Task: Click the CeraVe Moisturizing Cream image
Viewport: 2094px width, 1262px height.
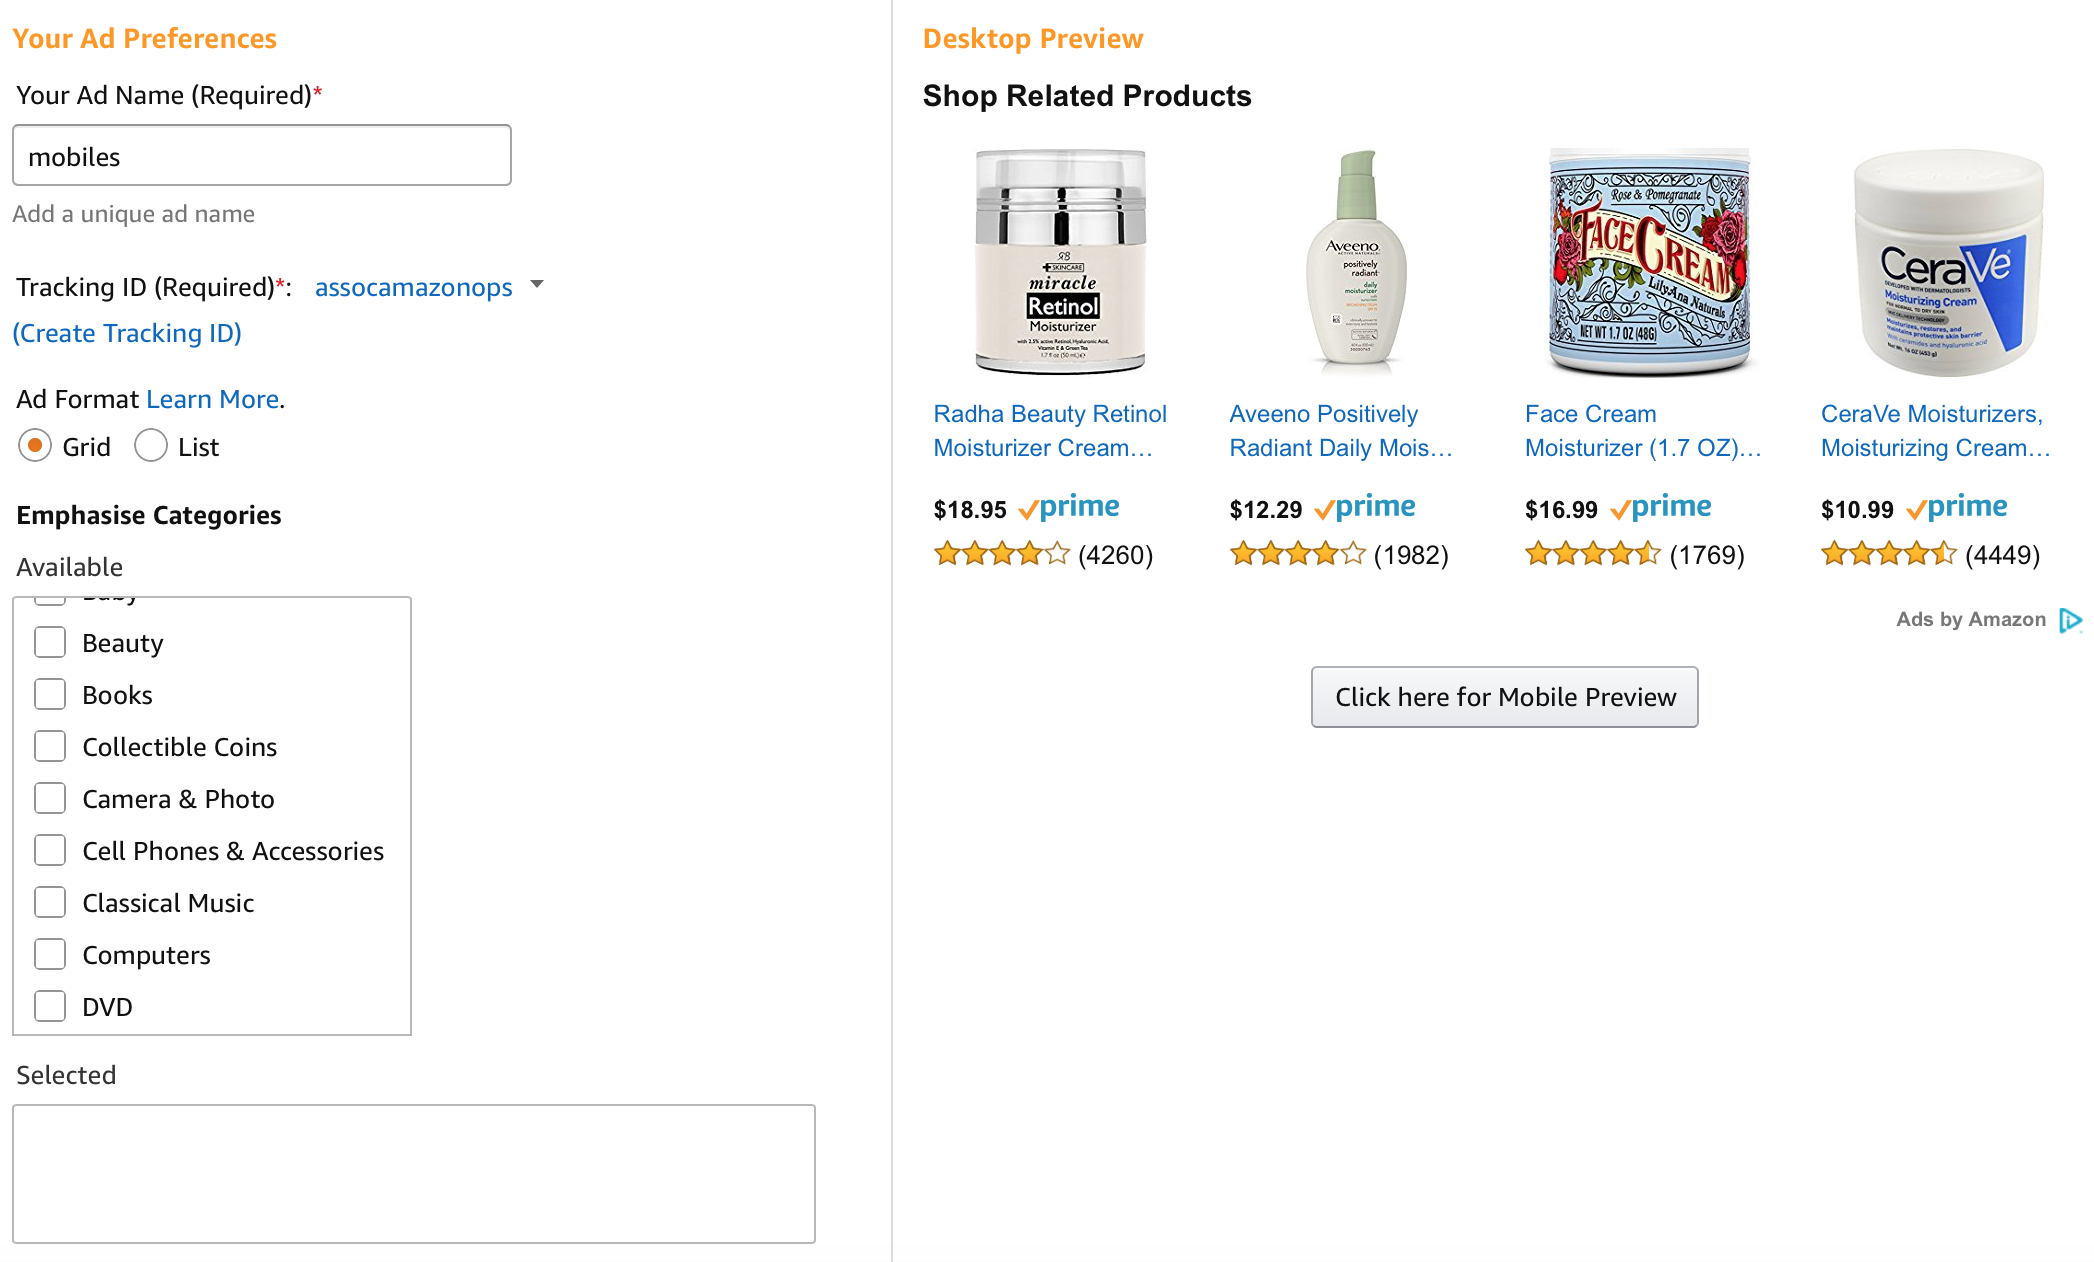Action: (1947, 262)
